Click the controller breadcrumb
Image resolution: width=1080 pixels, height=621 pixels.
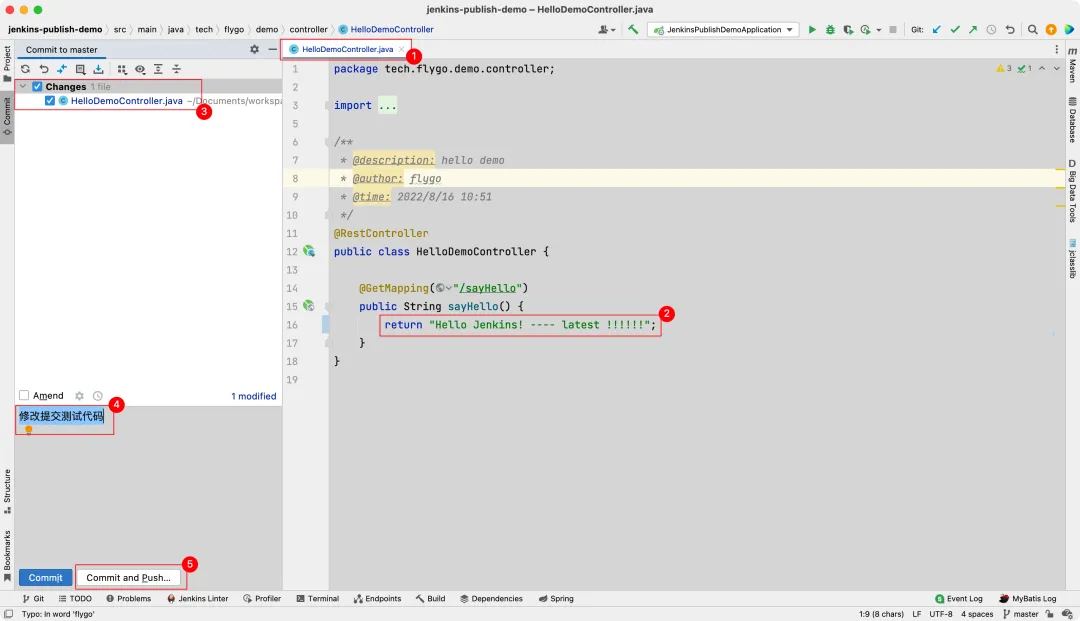pos(308,30)
